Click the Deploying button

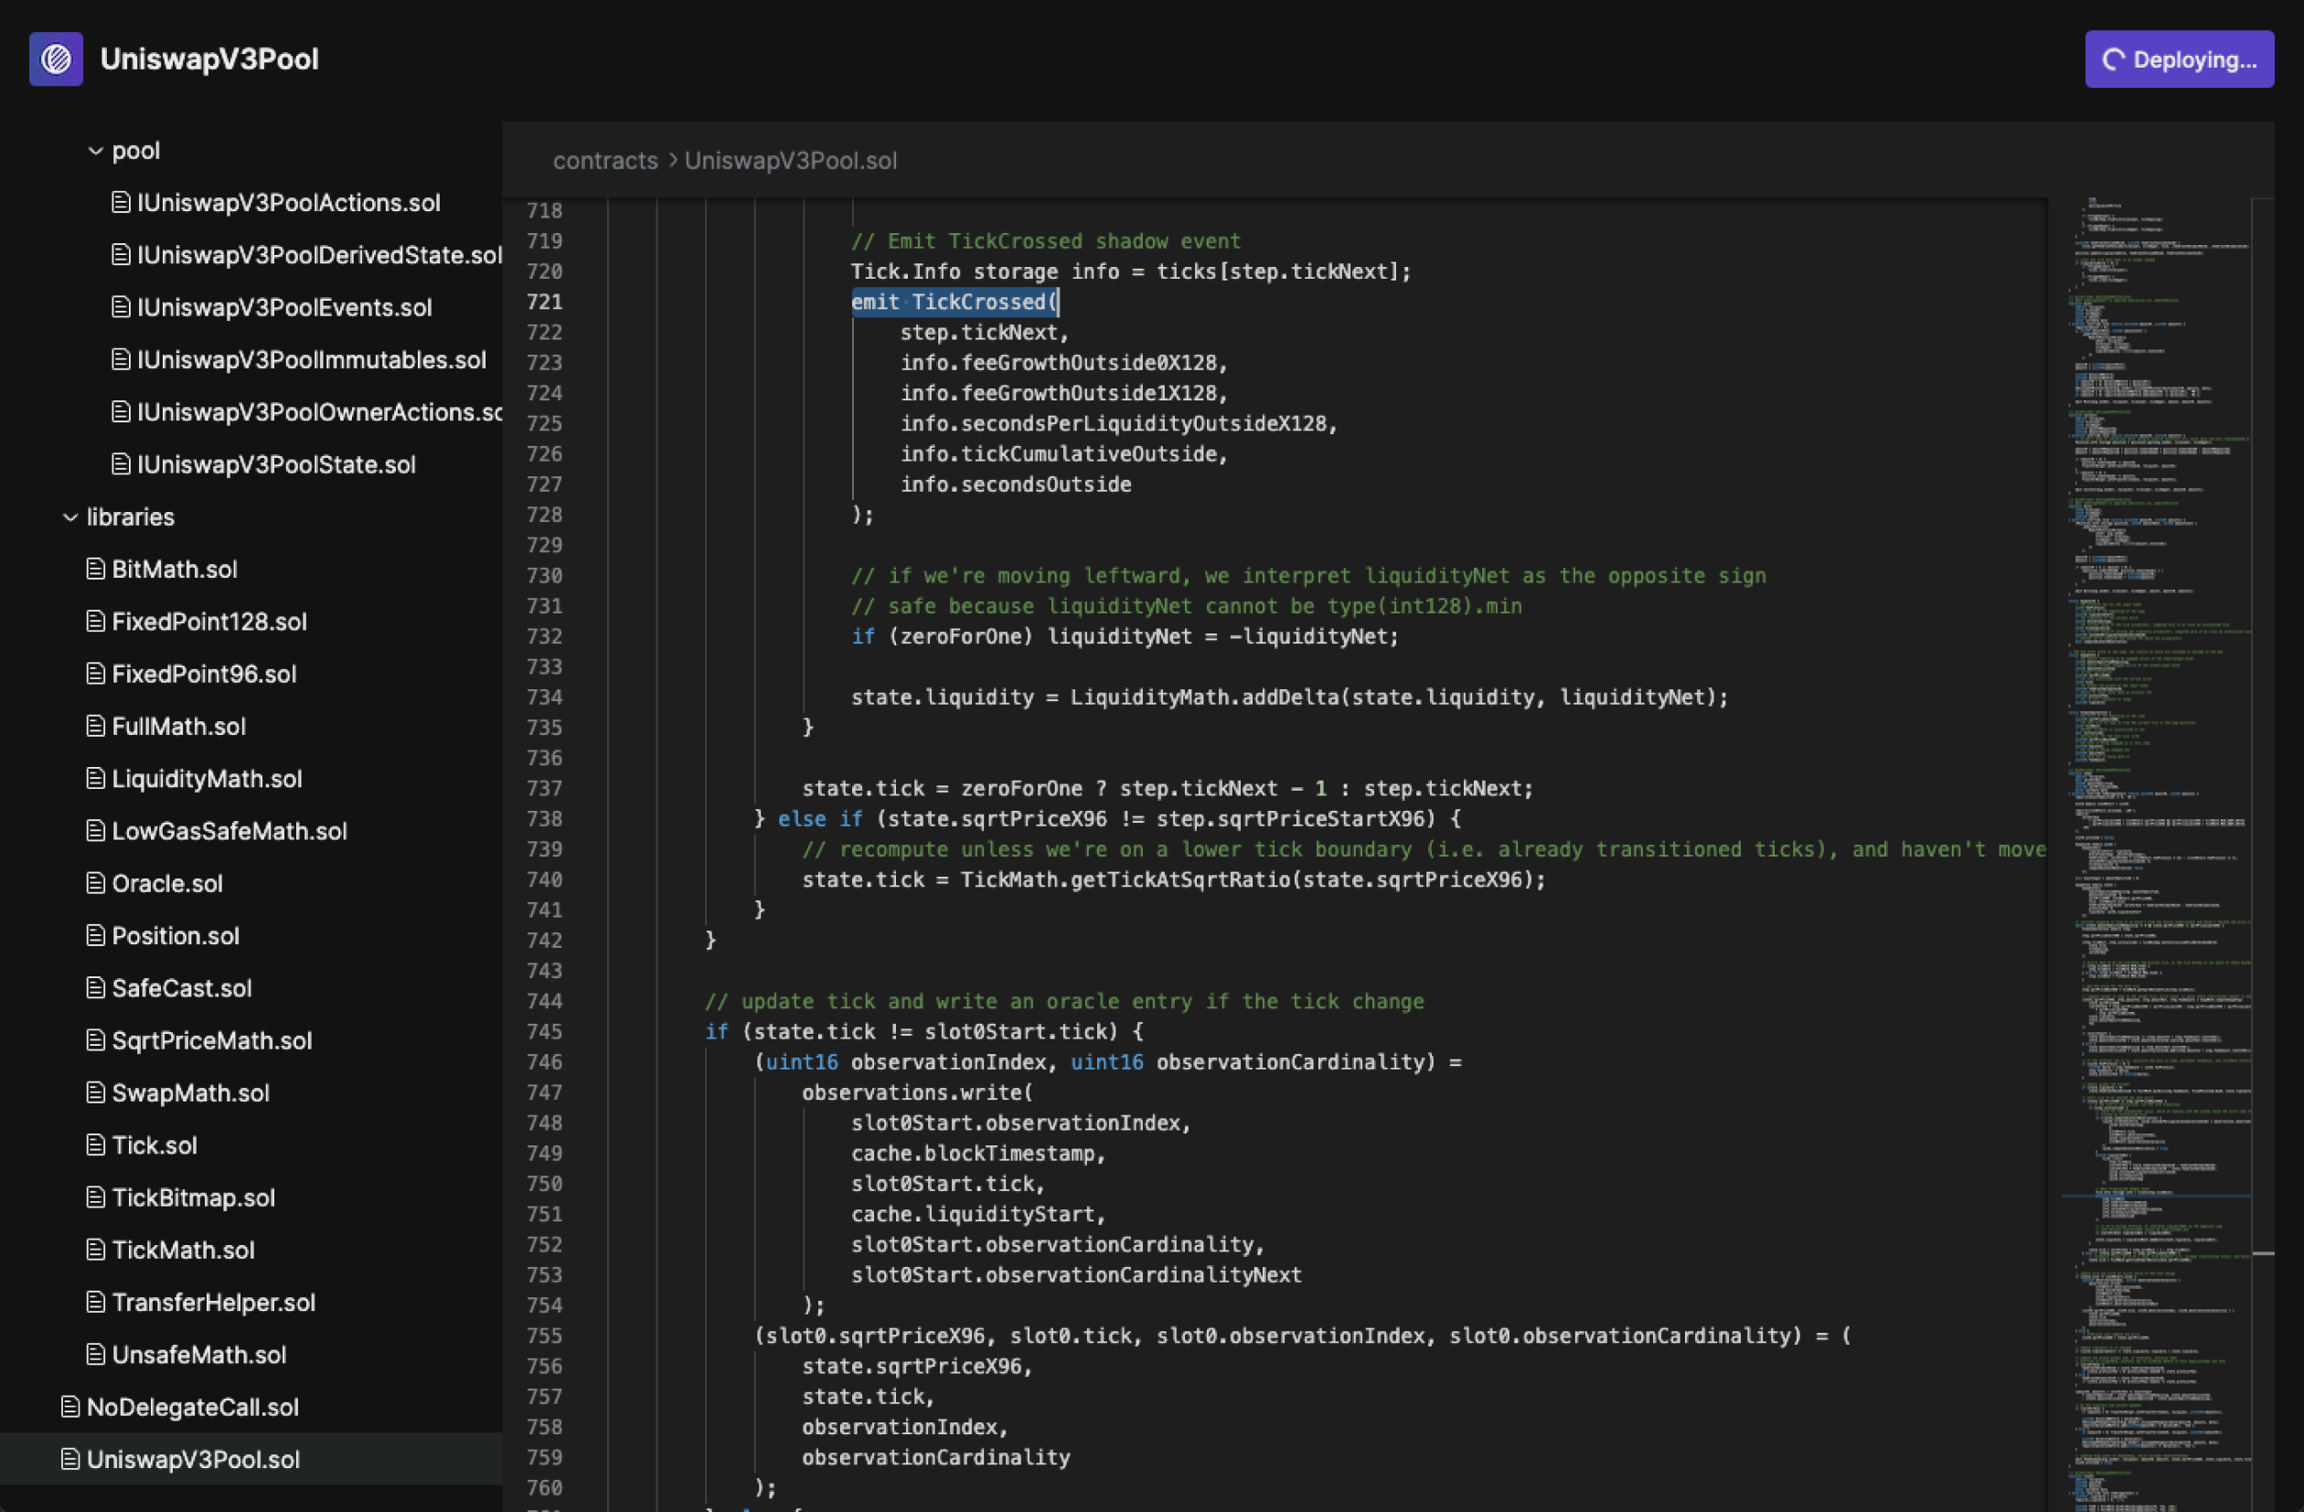pyautogui.click(x=2179, y=59)
